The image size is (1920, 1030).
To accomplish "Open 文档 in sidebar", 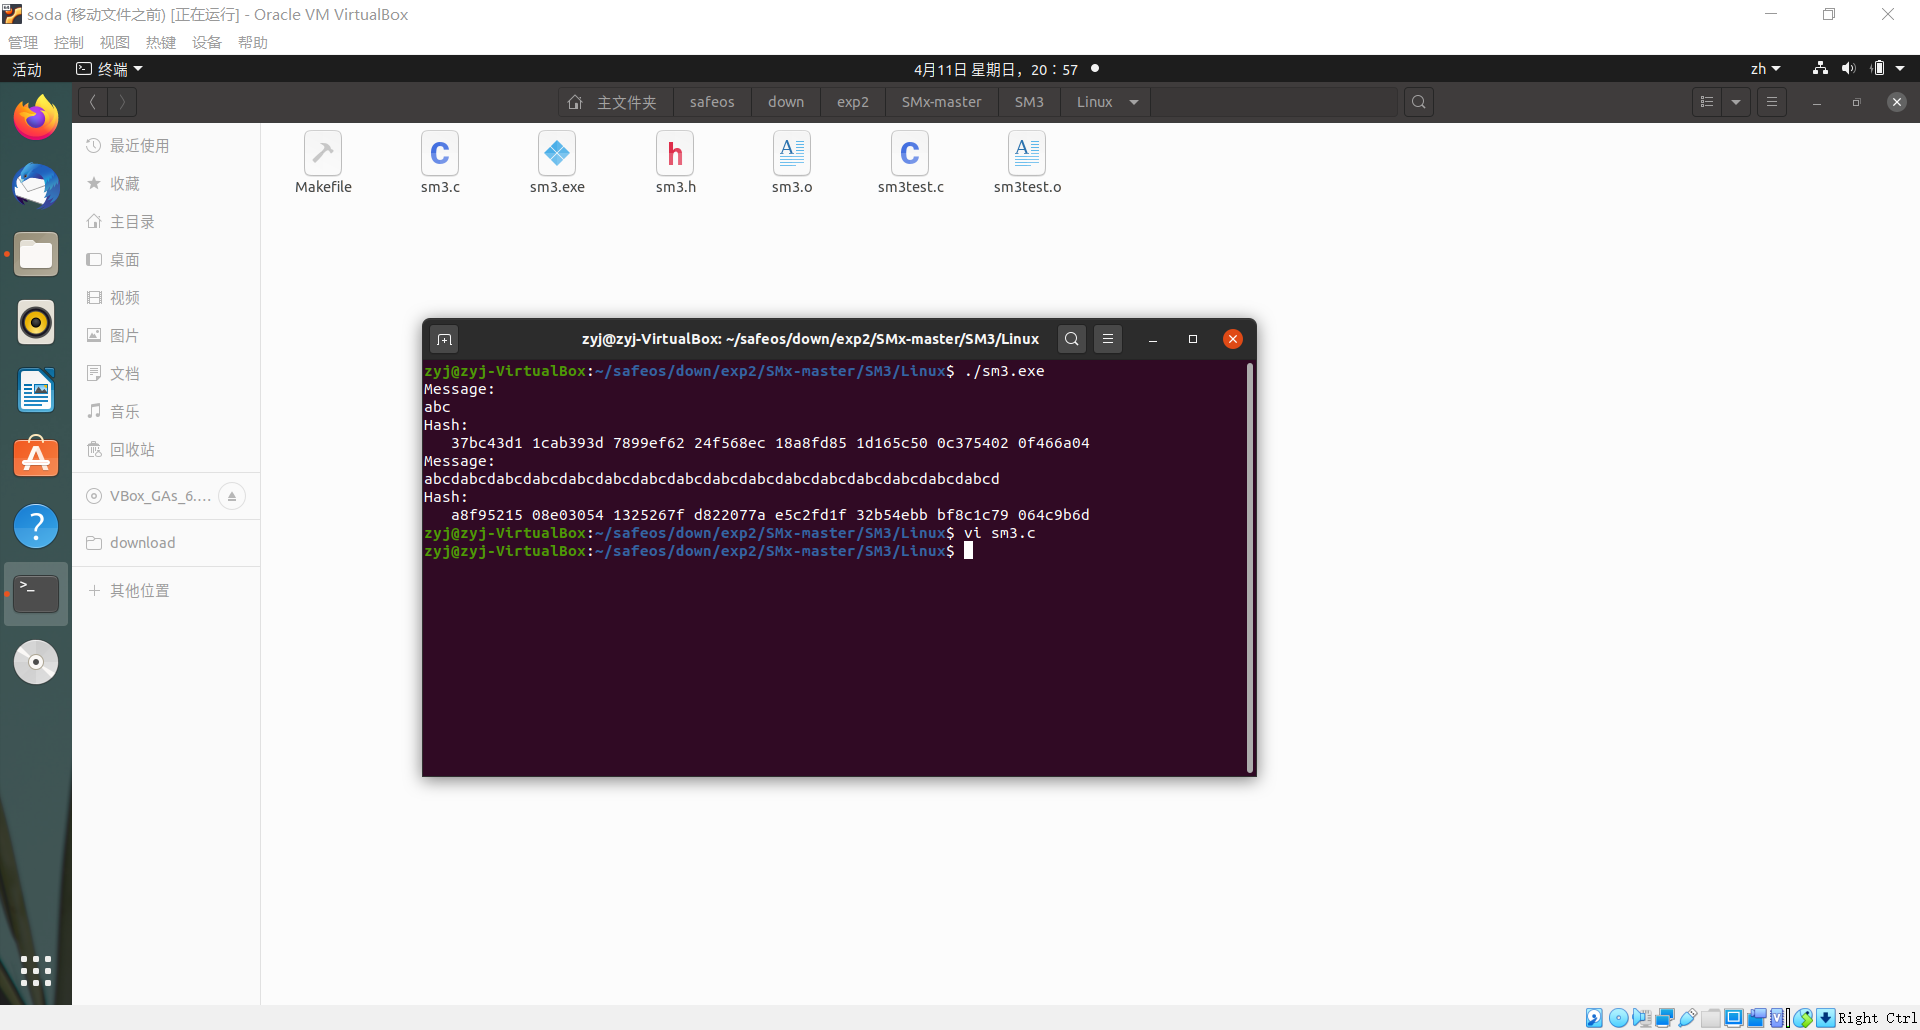I will click(x=166, y=374).
